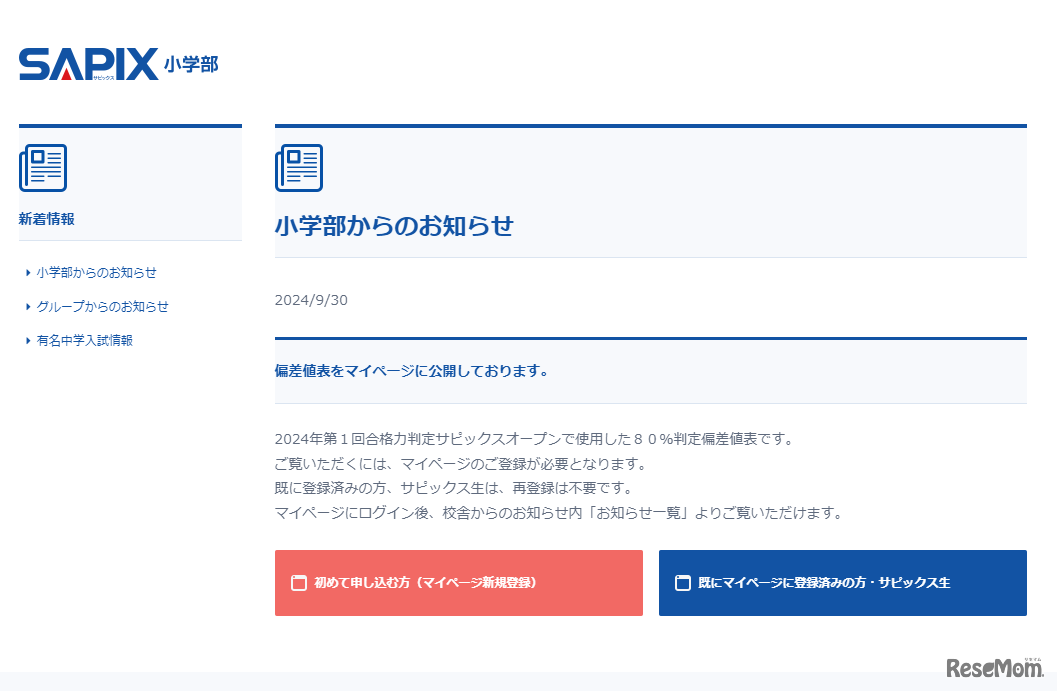The image size is (1057, 691).
Task: Click the red 初めて申し込む方（マイページ新規登録） button
Action: coord(458,582)
